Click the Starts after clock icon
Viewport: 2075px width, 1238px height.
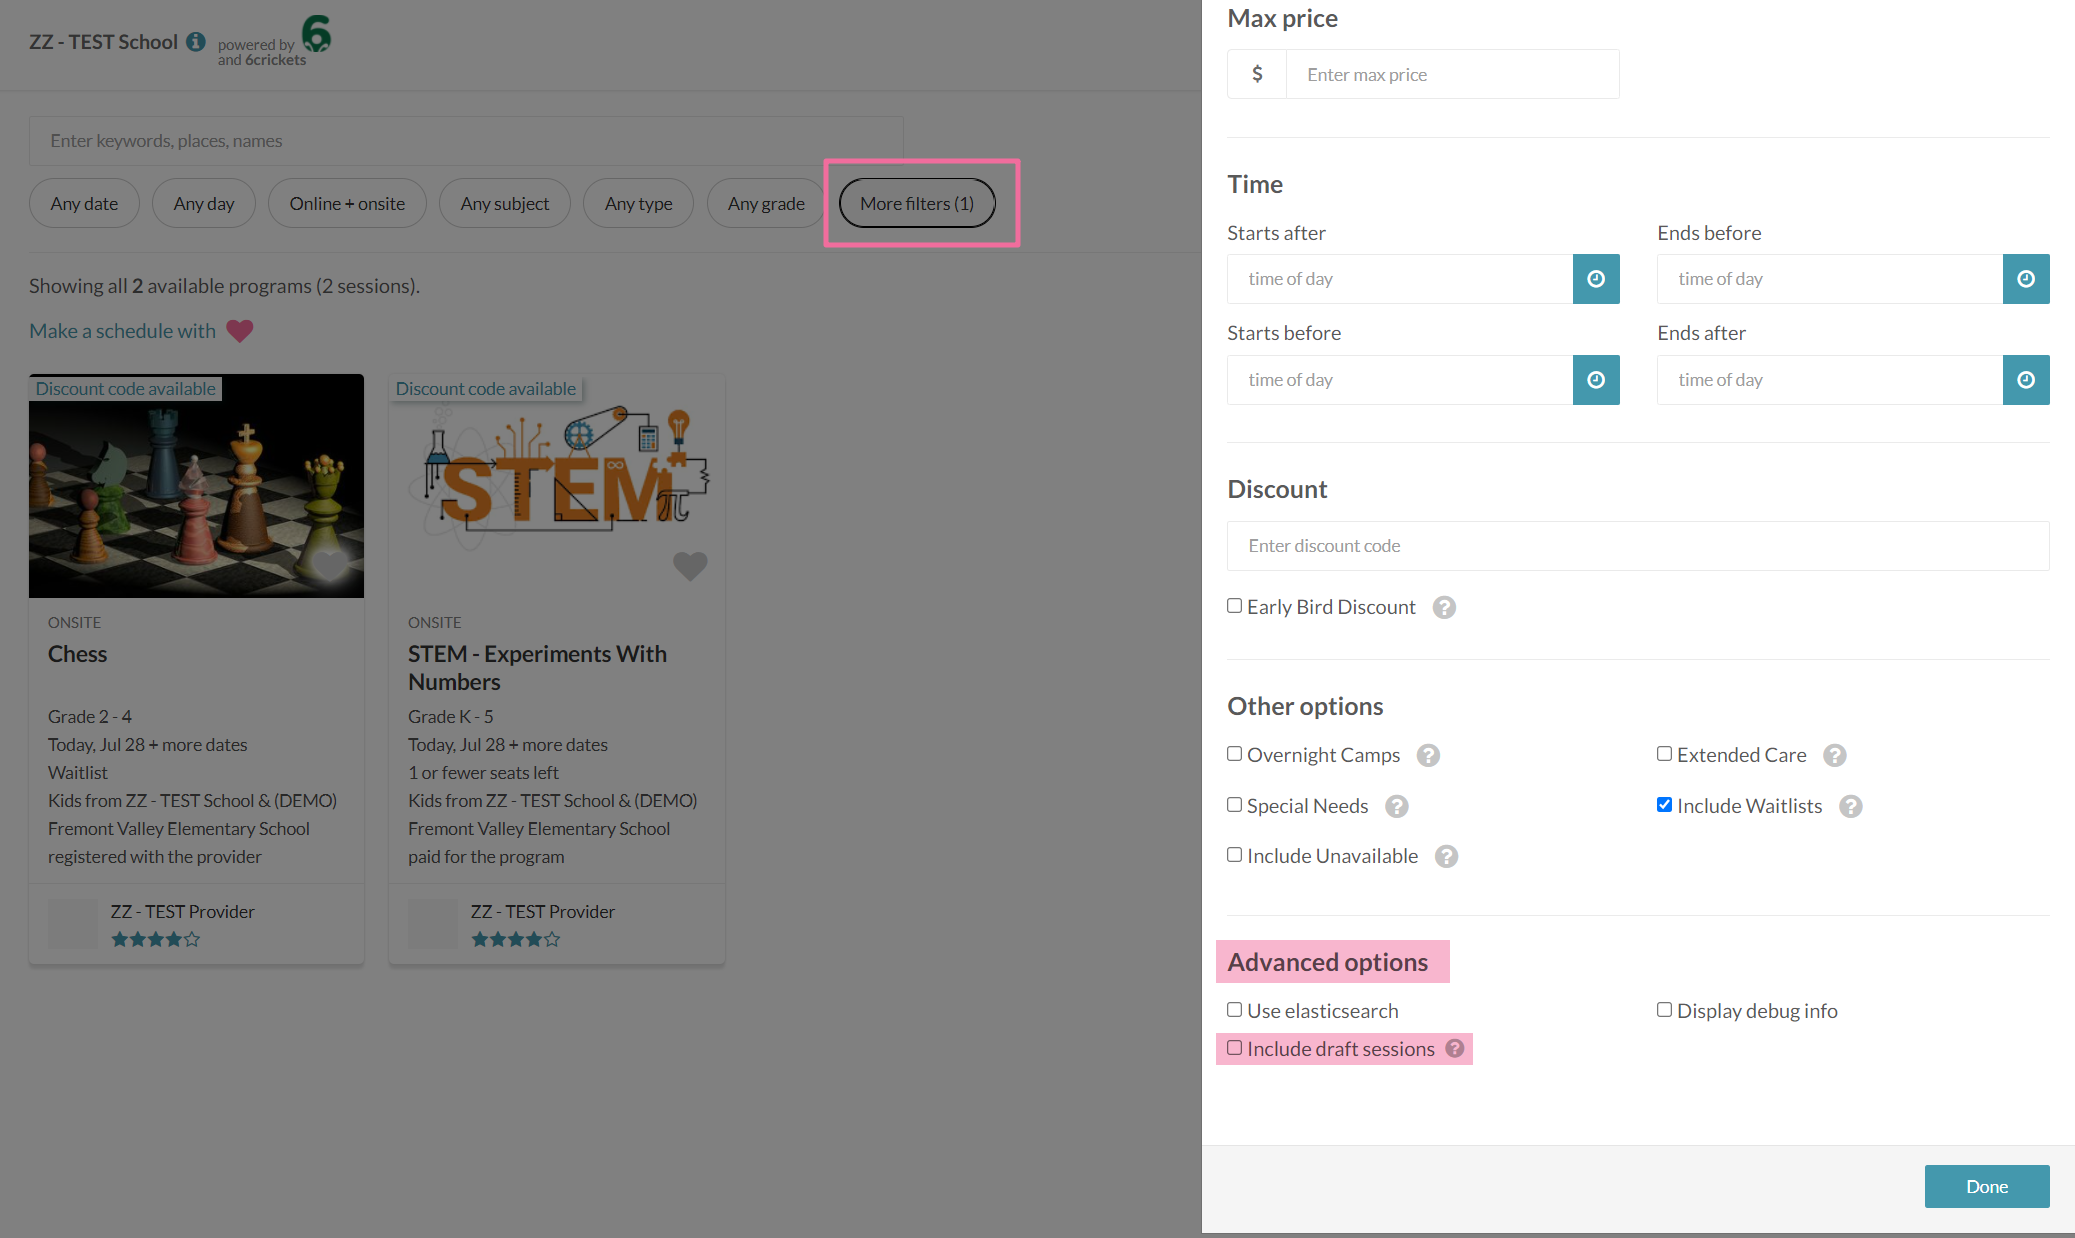tap(1595, 279)
